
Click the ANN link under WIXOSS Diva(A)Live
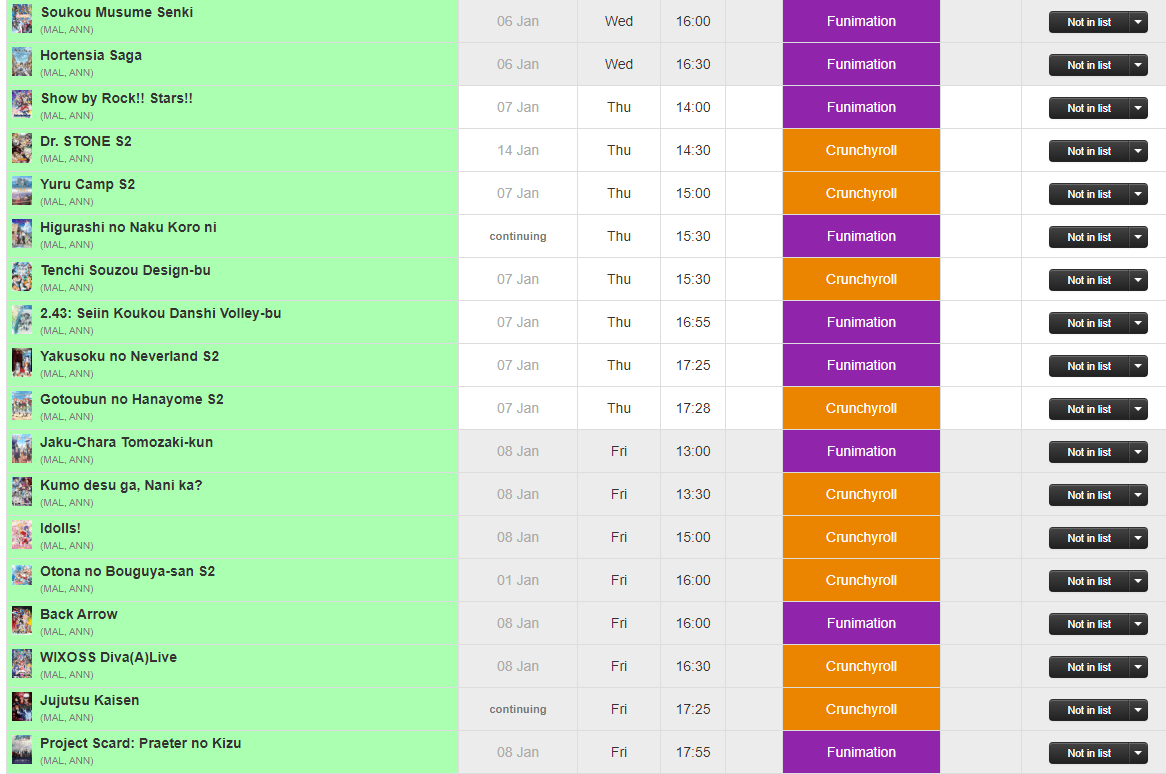(x=80, y=675)
